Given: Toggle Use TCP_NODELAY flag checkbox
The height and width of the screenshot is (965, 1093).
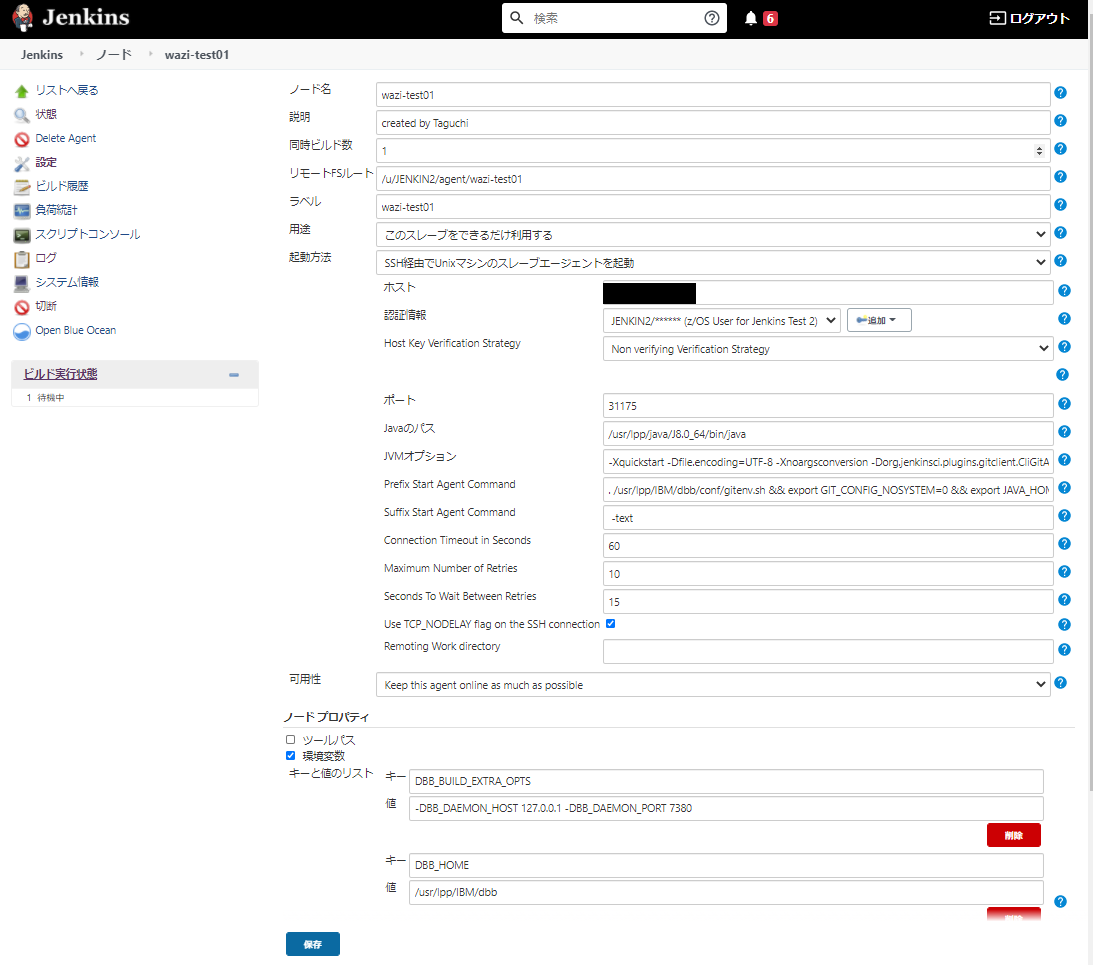Looking at the screenshot, I should [x=611, y=623].
